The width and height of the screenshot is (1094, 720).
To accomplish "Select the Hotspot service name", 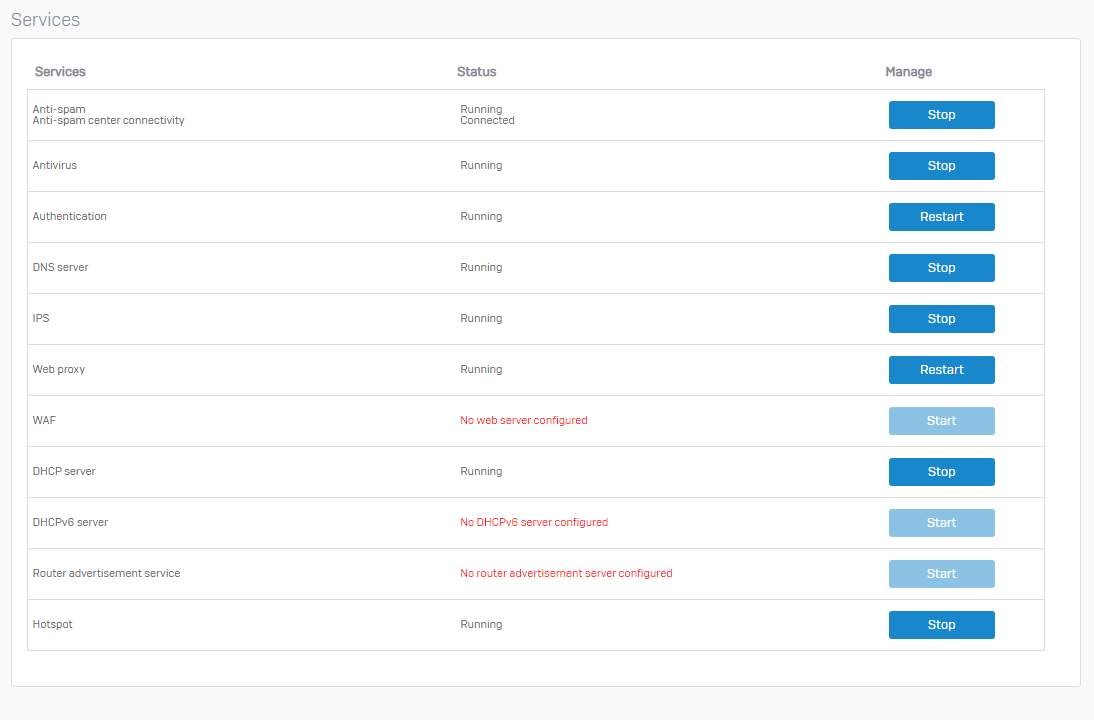I will coord(52,624).
